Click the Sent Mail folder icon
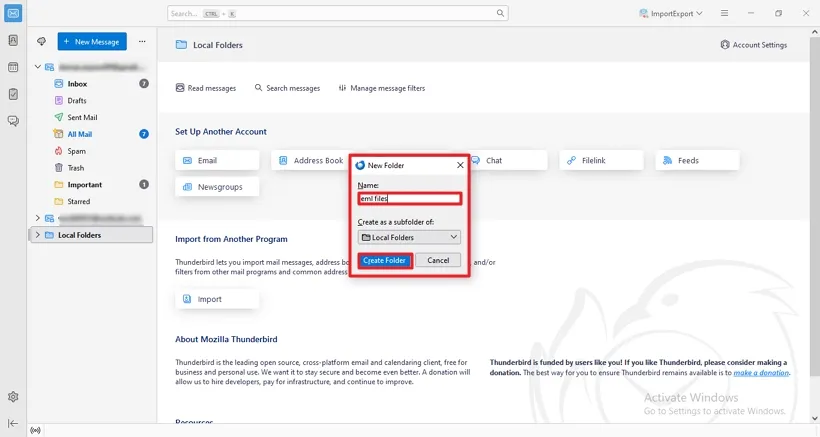820x437 pixels. click(x=59, y=117)
